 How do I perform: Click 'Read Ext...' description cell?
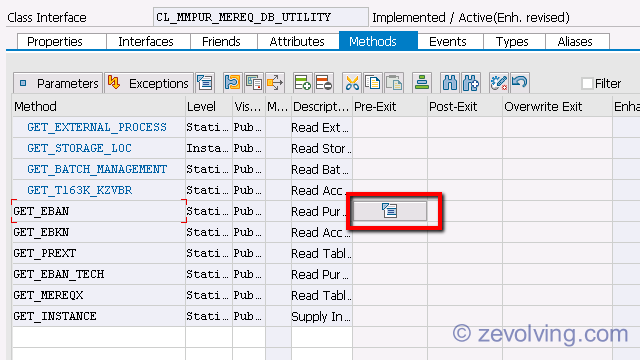[321, 127]
